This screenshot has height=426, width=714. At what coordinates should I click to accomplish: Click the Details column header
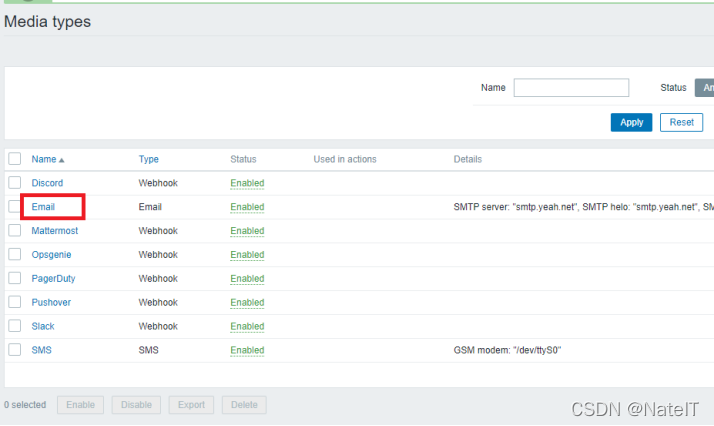coord(468,159)
